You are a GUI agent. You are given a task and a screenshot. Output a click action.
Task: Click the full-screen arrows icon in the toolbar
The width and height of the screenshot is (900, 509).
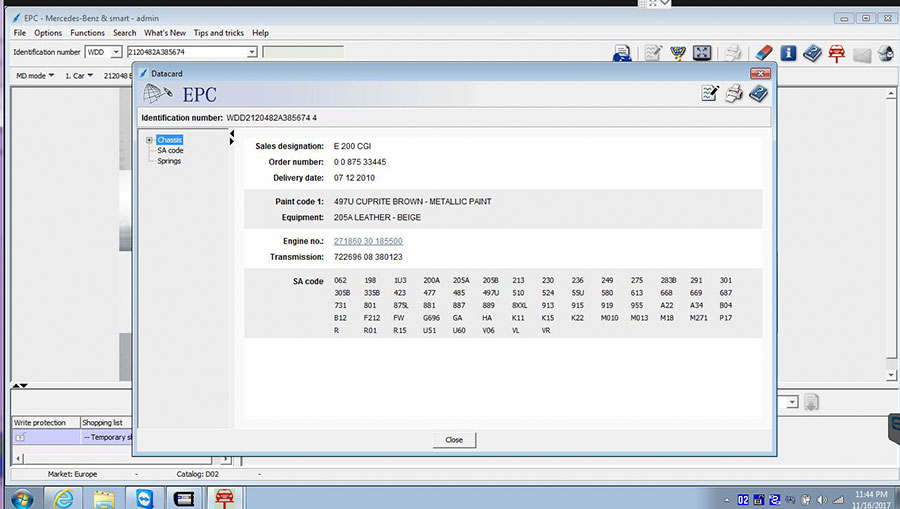(702, 53)
